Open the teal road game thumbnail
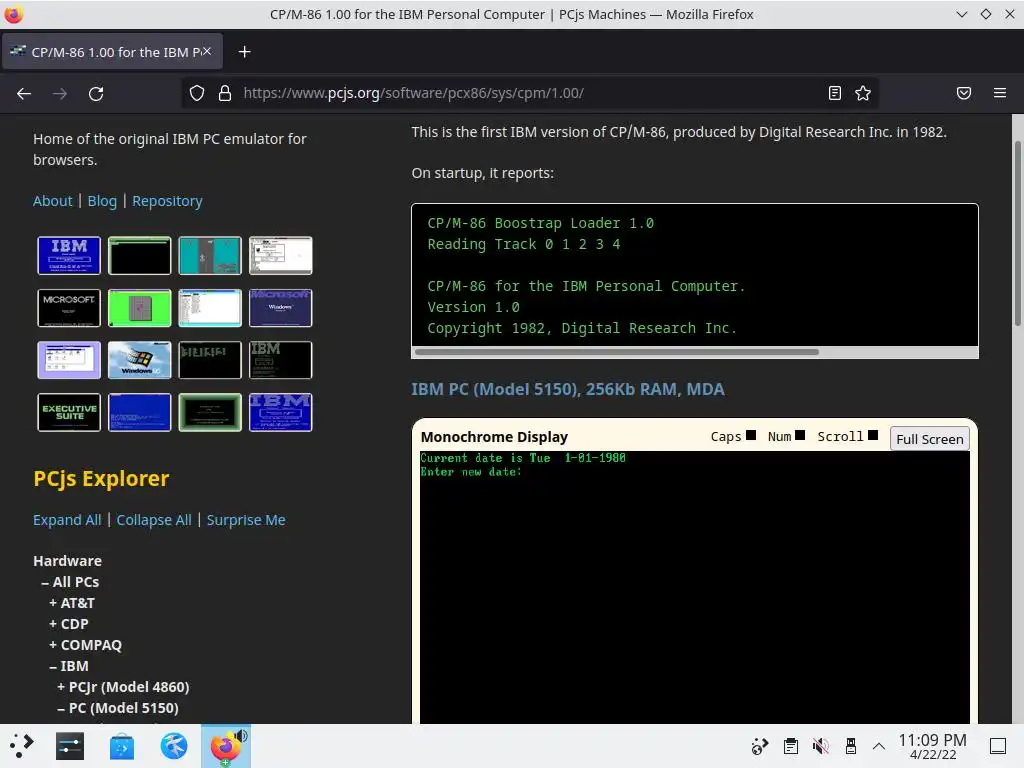The height and width of the screenshot is (768, 1024). 210,255
